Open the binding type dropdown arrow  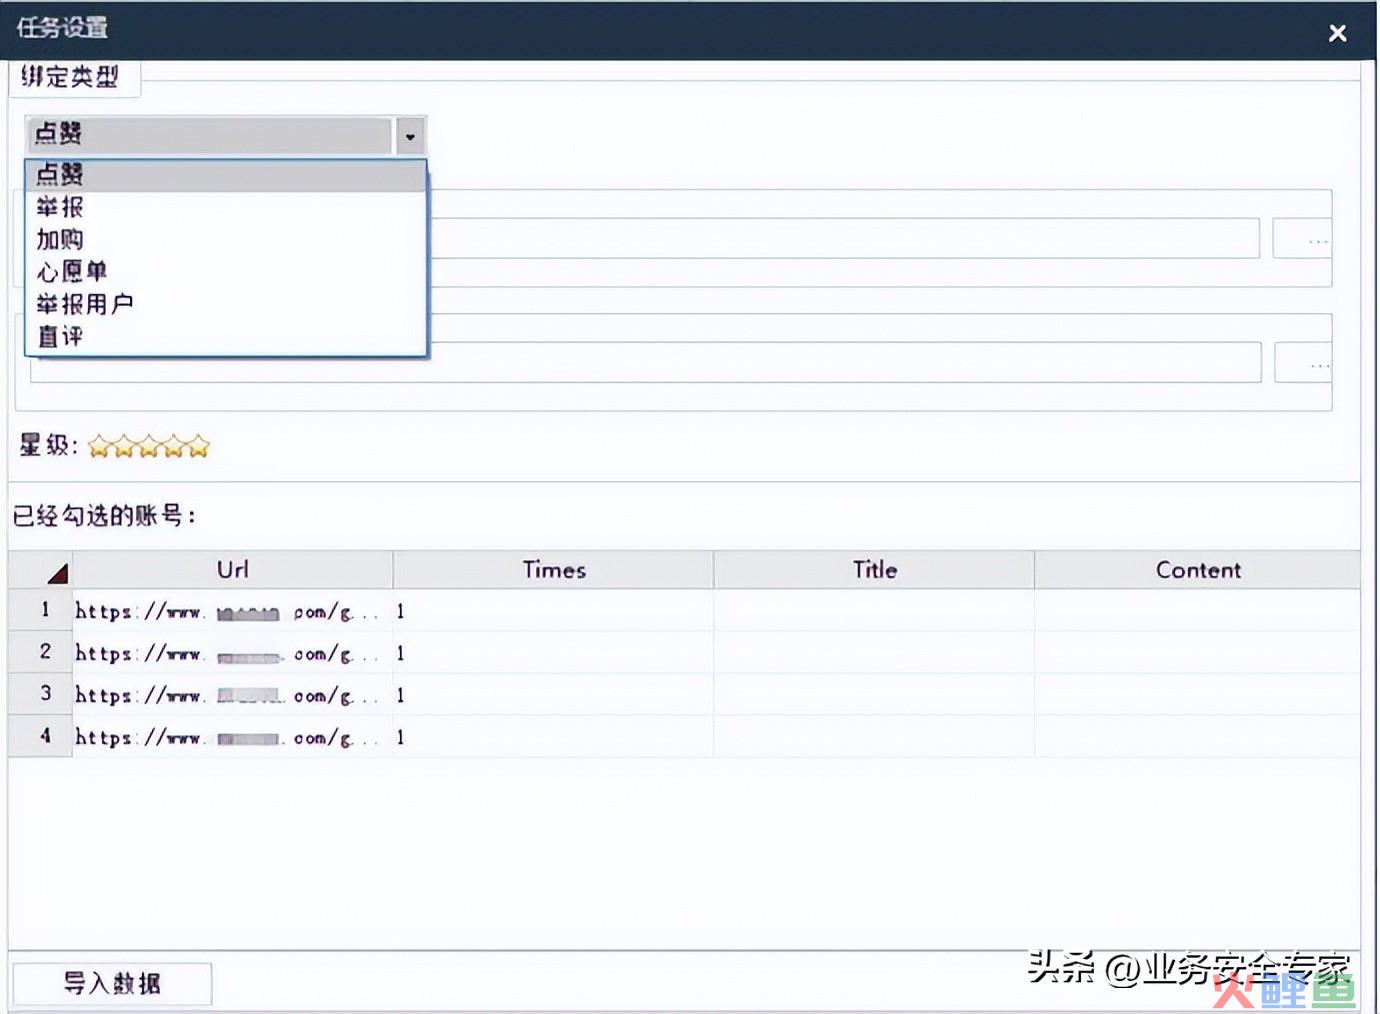pos(410,136)
